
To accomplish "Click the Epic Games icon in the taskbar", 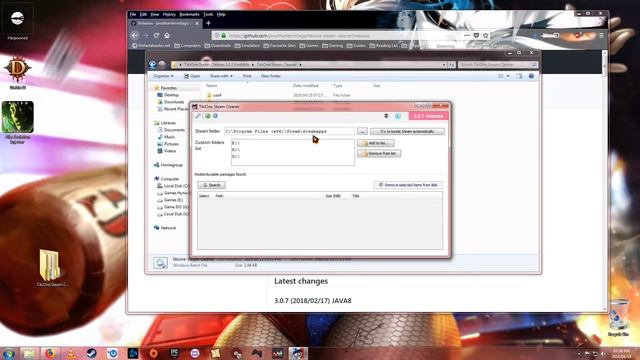I will click(x=174, y=353).
